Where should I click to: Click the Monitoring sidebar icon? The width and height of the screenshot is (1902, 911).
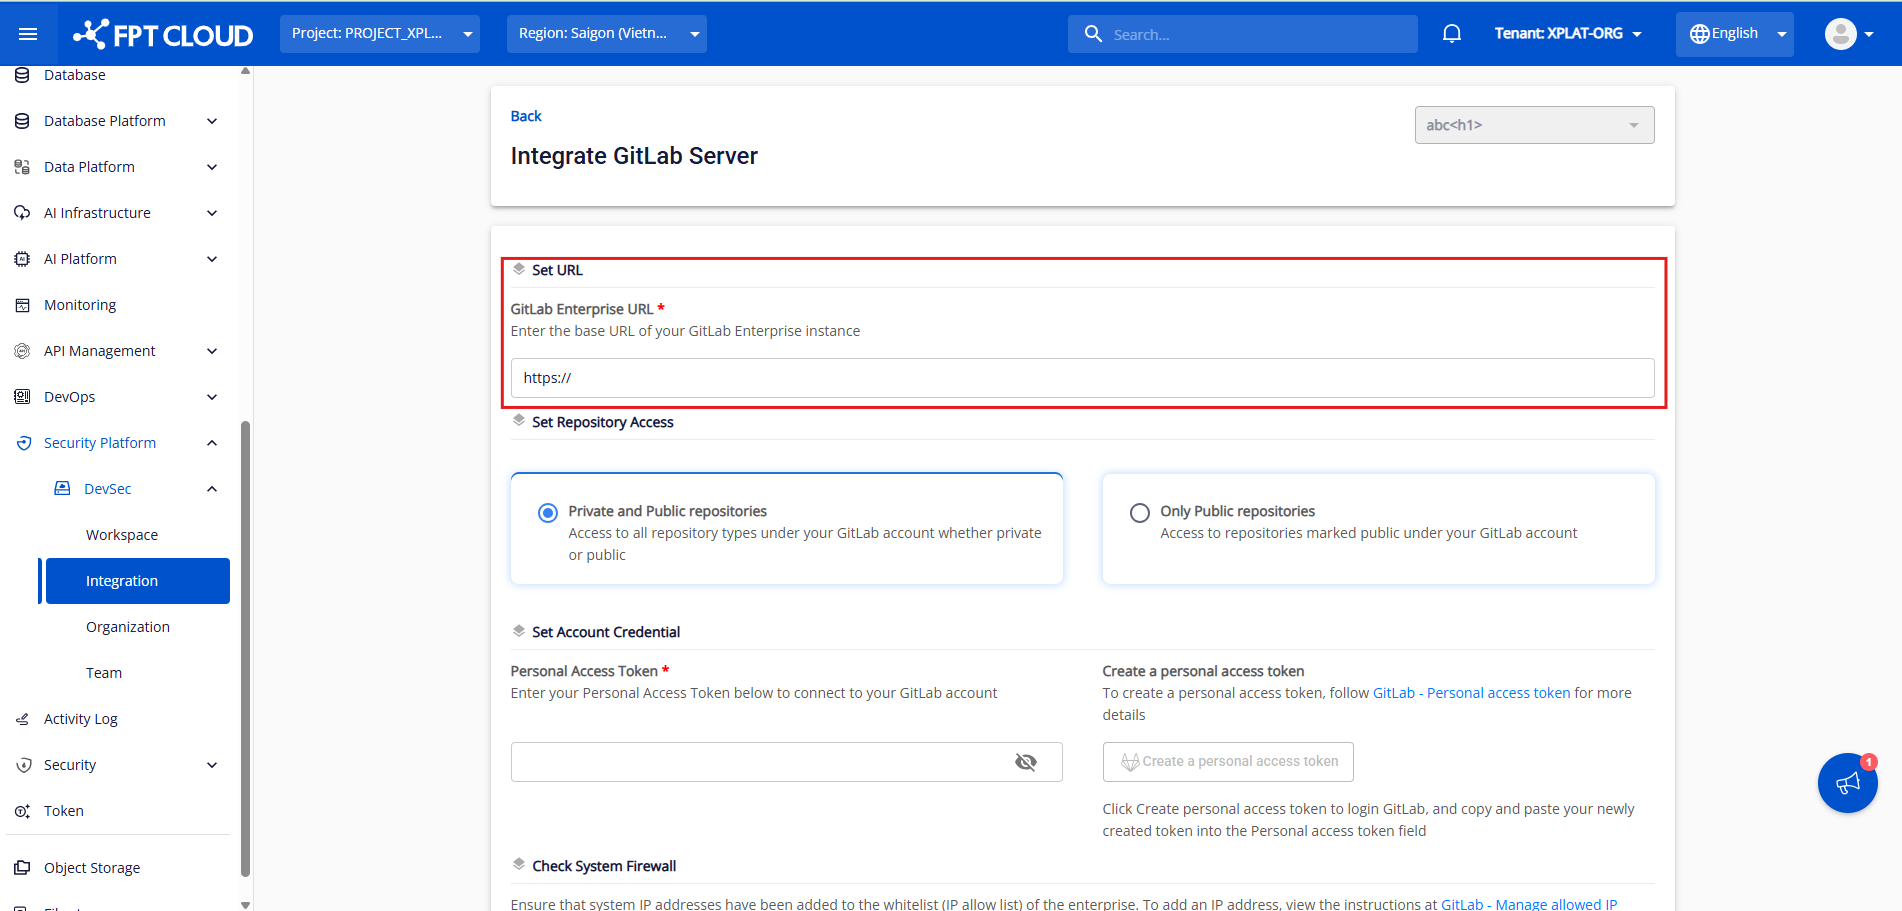(x=22, y=305)
